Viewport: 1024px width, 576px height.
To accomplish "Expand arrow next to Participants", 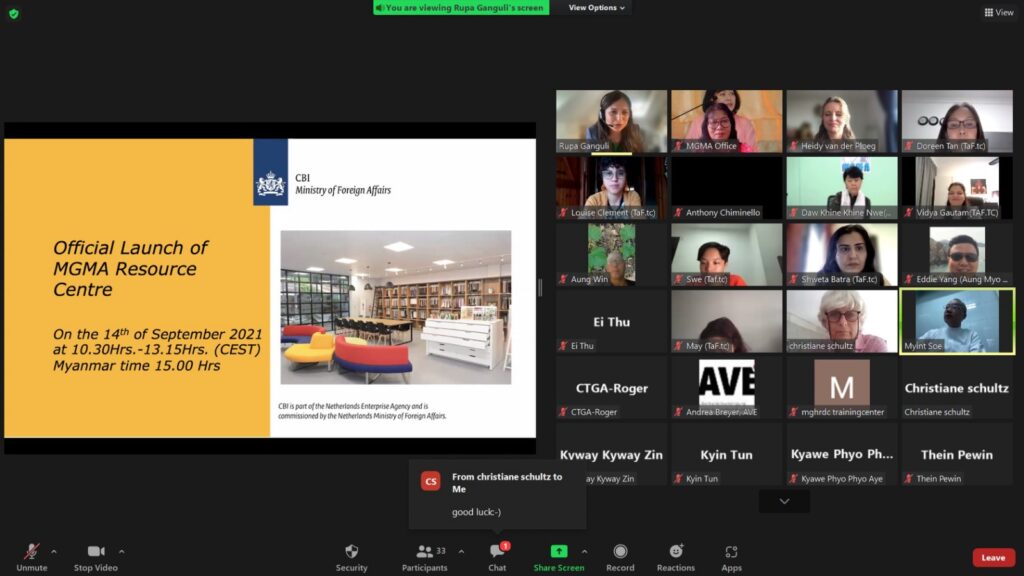I will (462, 552).
